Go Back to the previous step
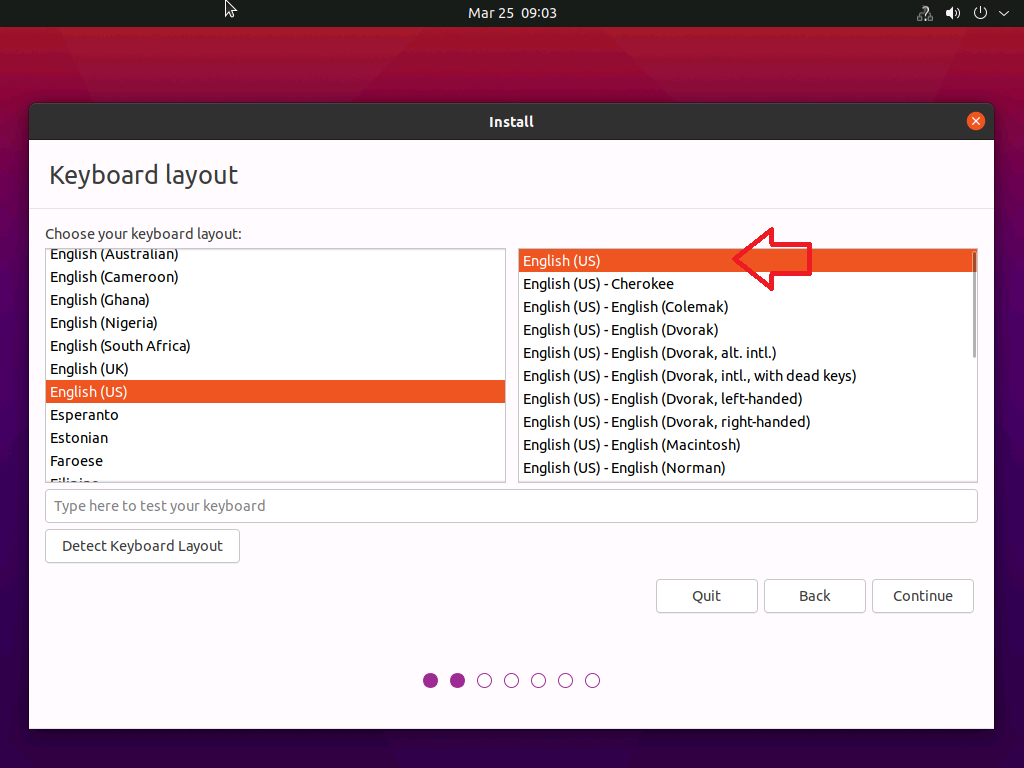Screen dimensions: 1024x768 pos(814,596)
